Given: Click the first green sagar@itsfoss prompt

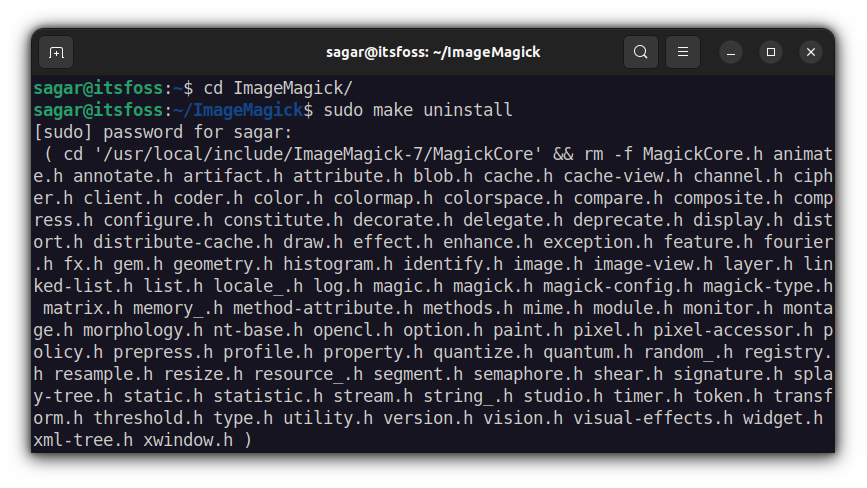Looking at the screenshot, I should click(x=98, y=88).
